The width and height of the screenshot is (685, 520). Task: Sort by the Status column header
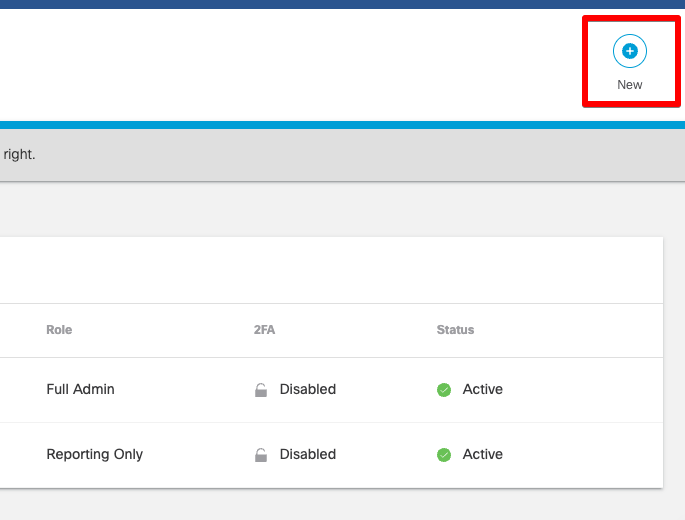[455, 330]
